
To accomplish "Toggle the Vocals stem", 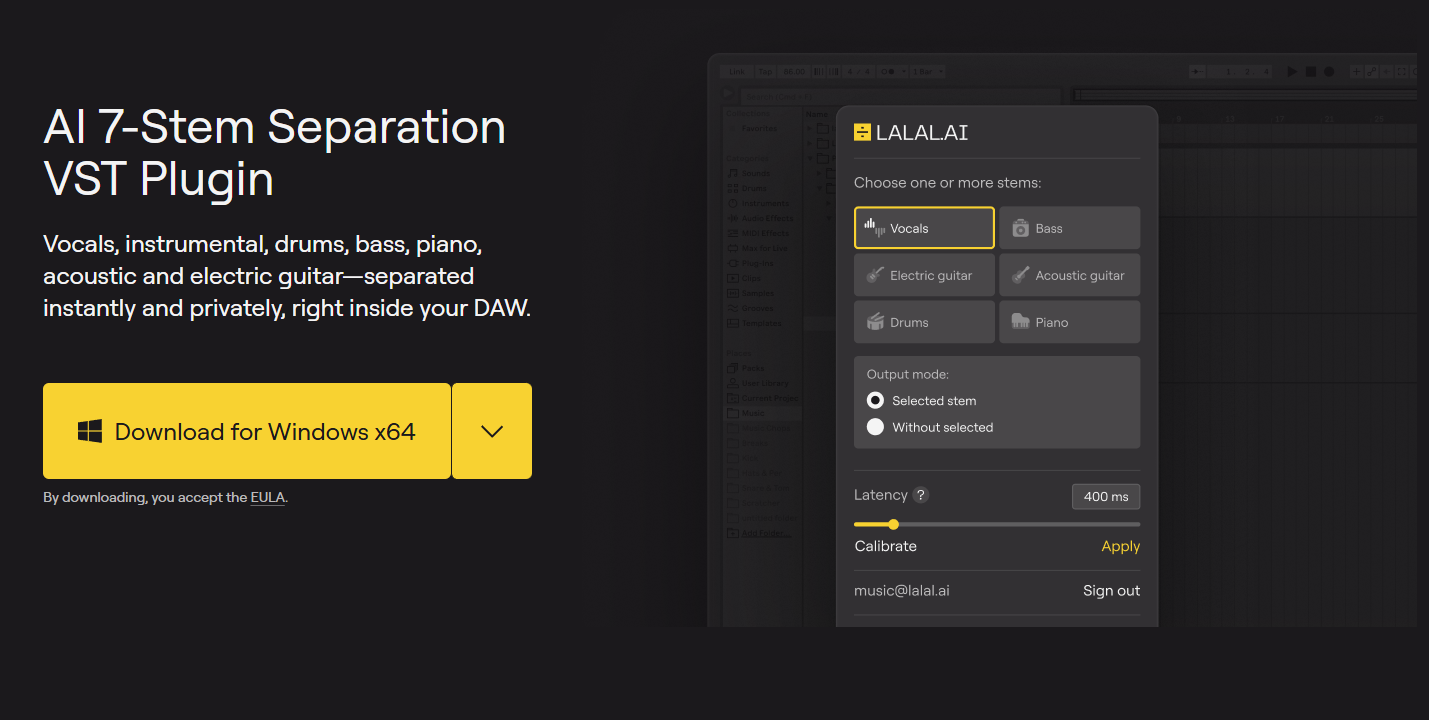I will pyautogui.click(x=924, y=228).
